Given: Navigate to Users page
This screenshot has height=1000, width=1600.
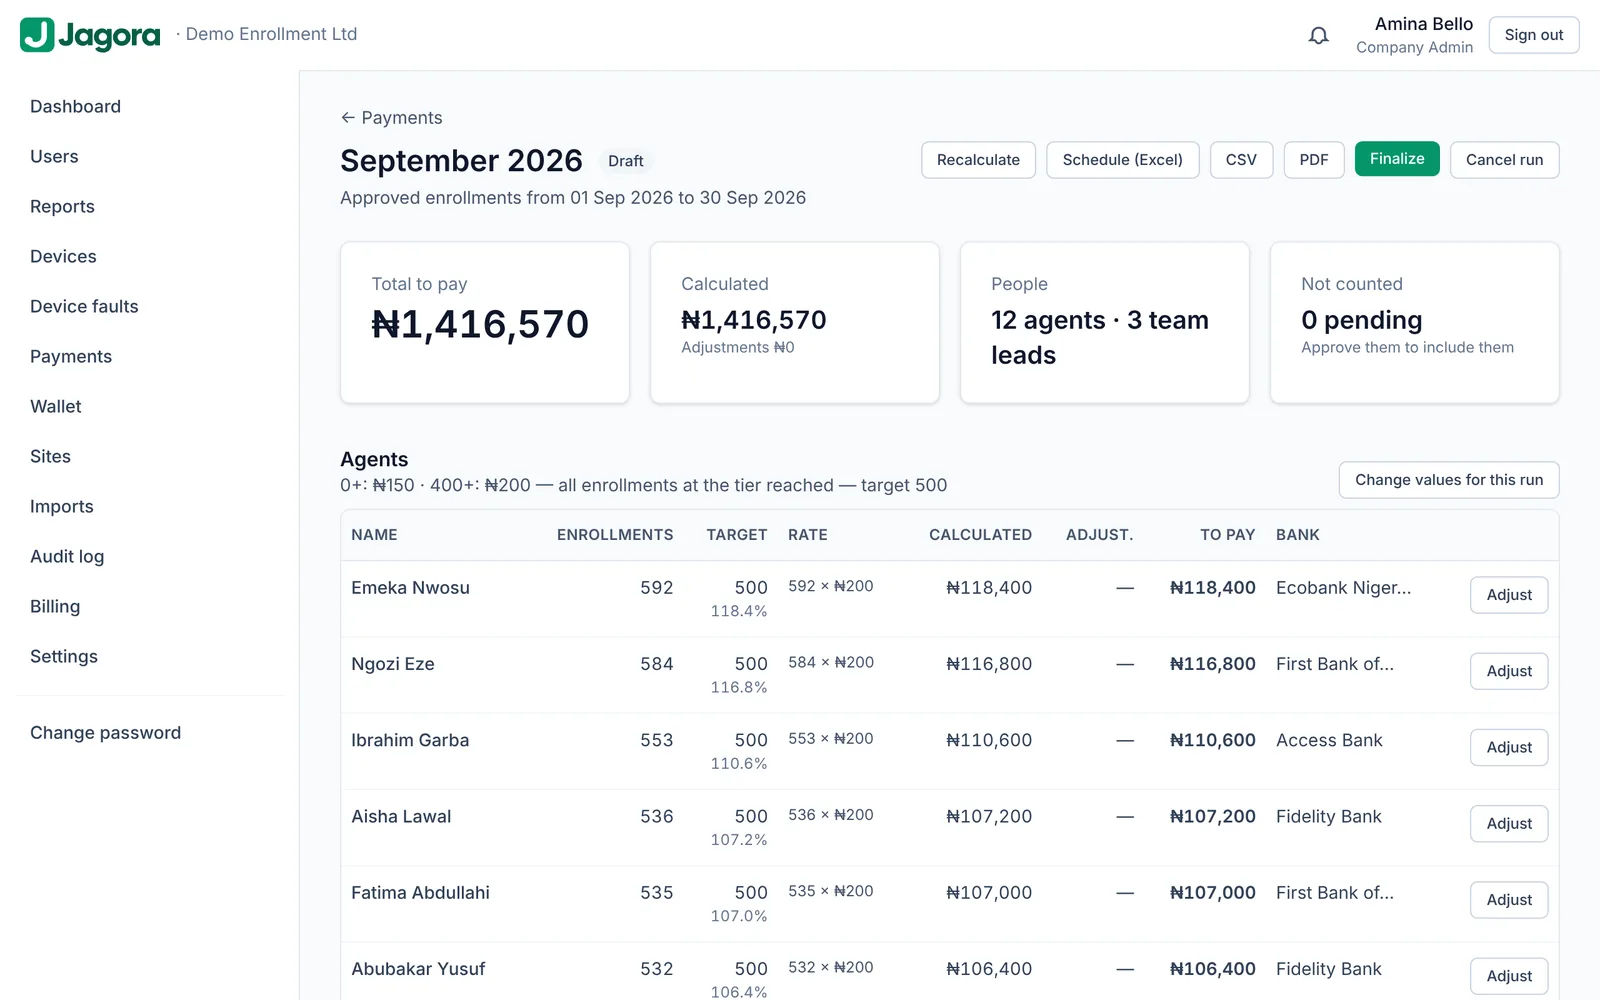Looking at the screenshot, I should [54, 157].
